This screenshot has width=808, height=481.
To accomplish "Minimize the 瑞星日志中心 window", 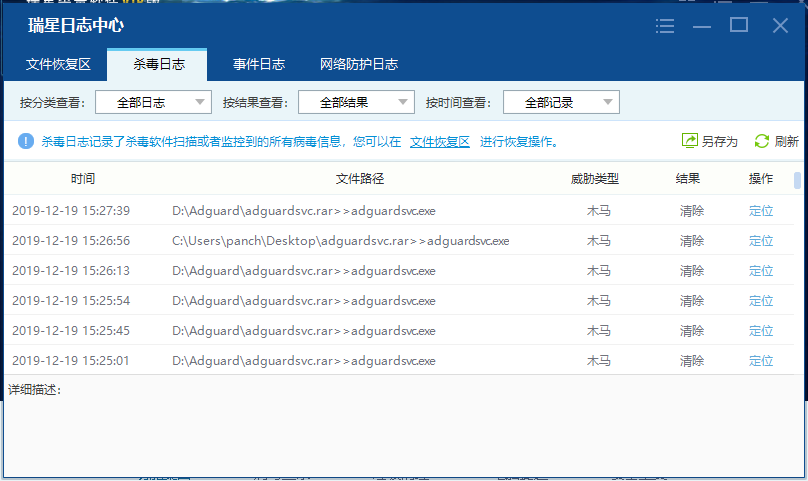I will pyautogui.click(x=702, y=26).
